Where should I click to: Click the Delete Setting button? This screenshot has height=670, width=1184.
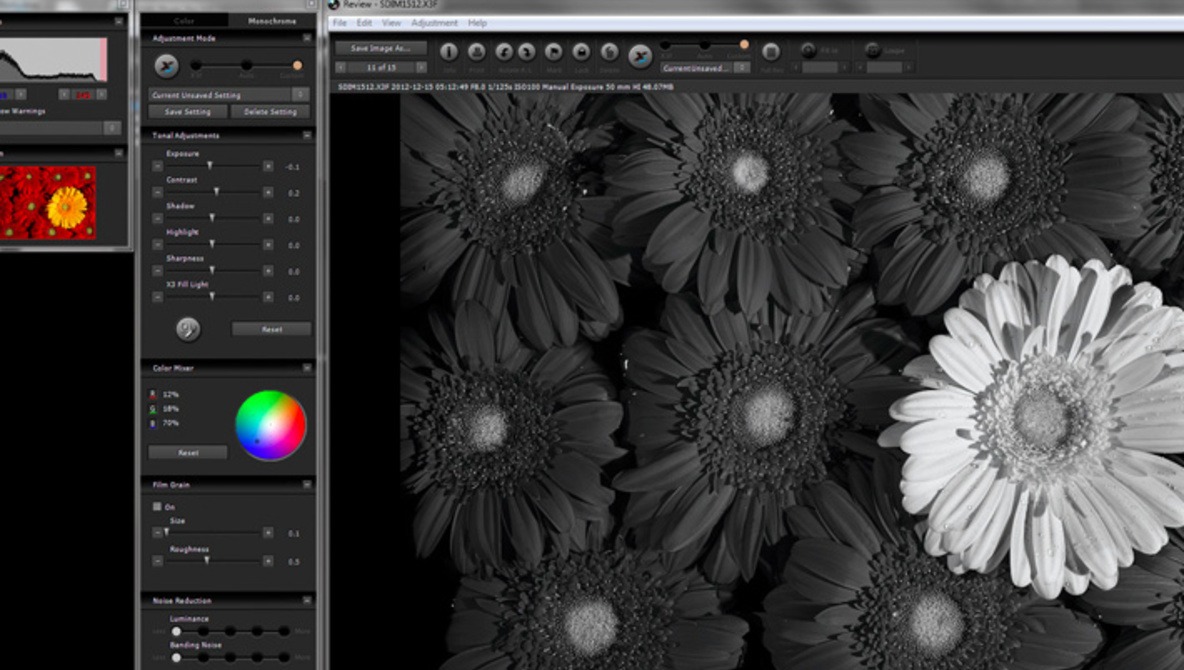pos(270,112)
